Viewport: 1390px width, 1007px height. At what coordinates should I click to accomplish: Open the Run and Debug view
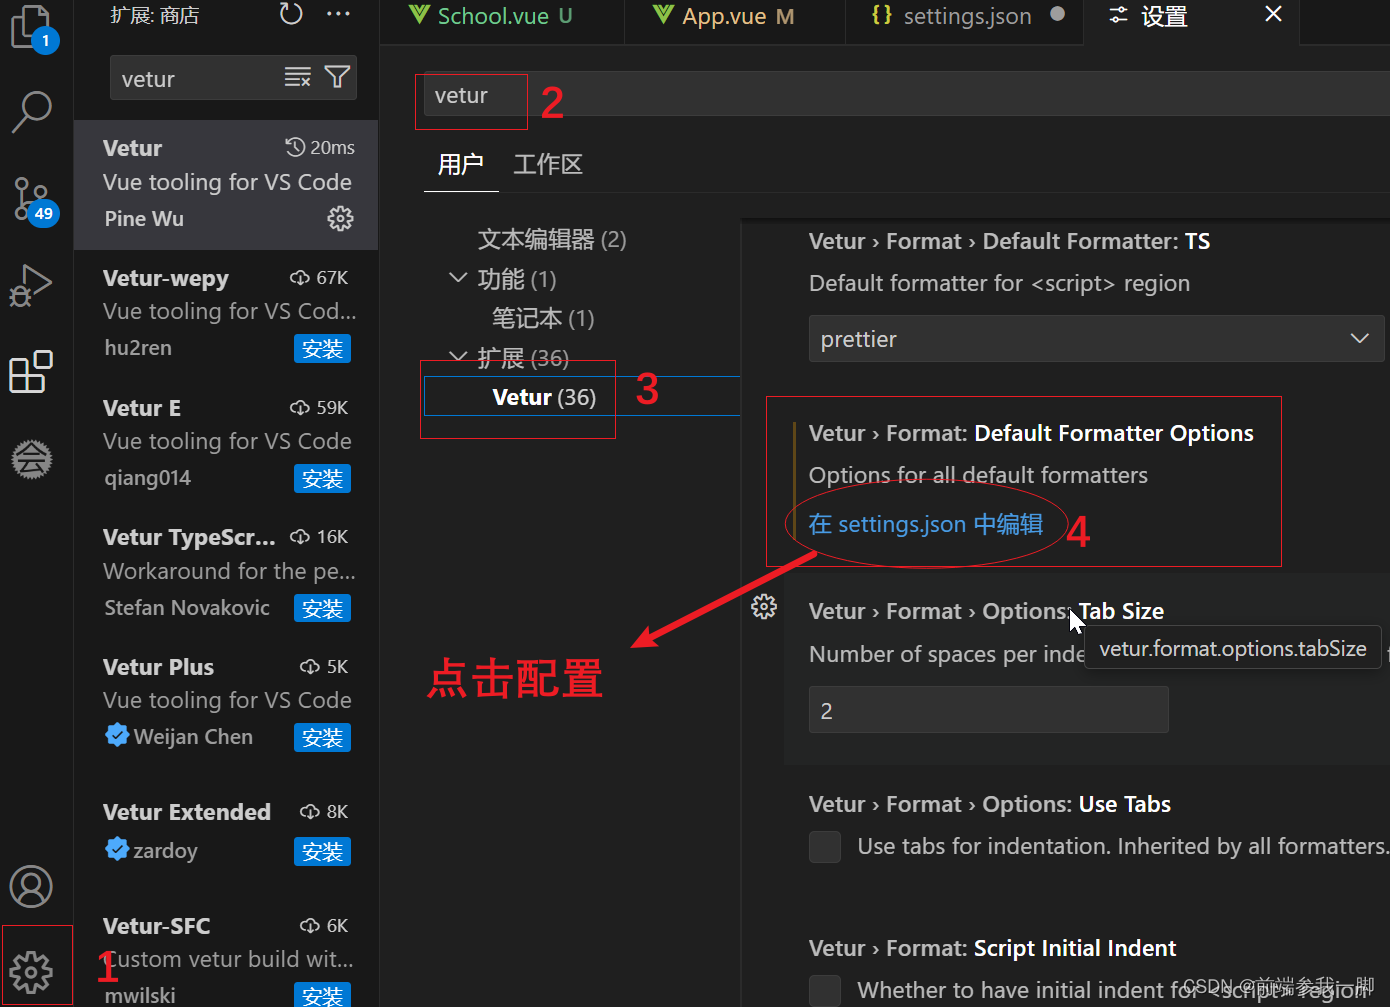[x=33, y=285]
